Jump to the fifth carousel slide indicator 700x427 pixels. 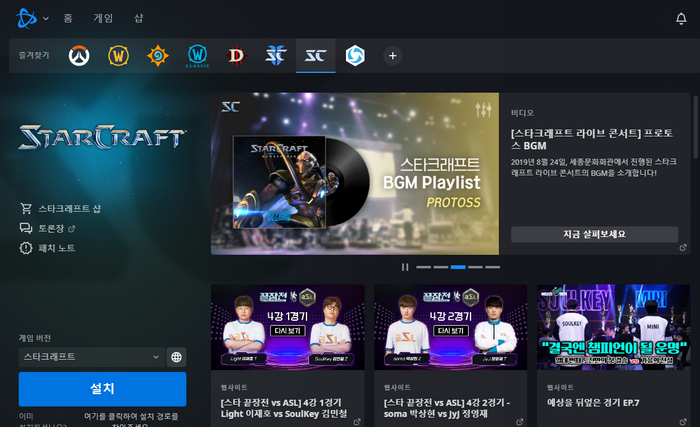point(492,267)
